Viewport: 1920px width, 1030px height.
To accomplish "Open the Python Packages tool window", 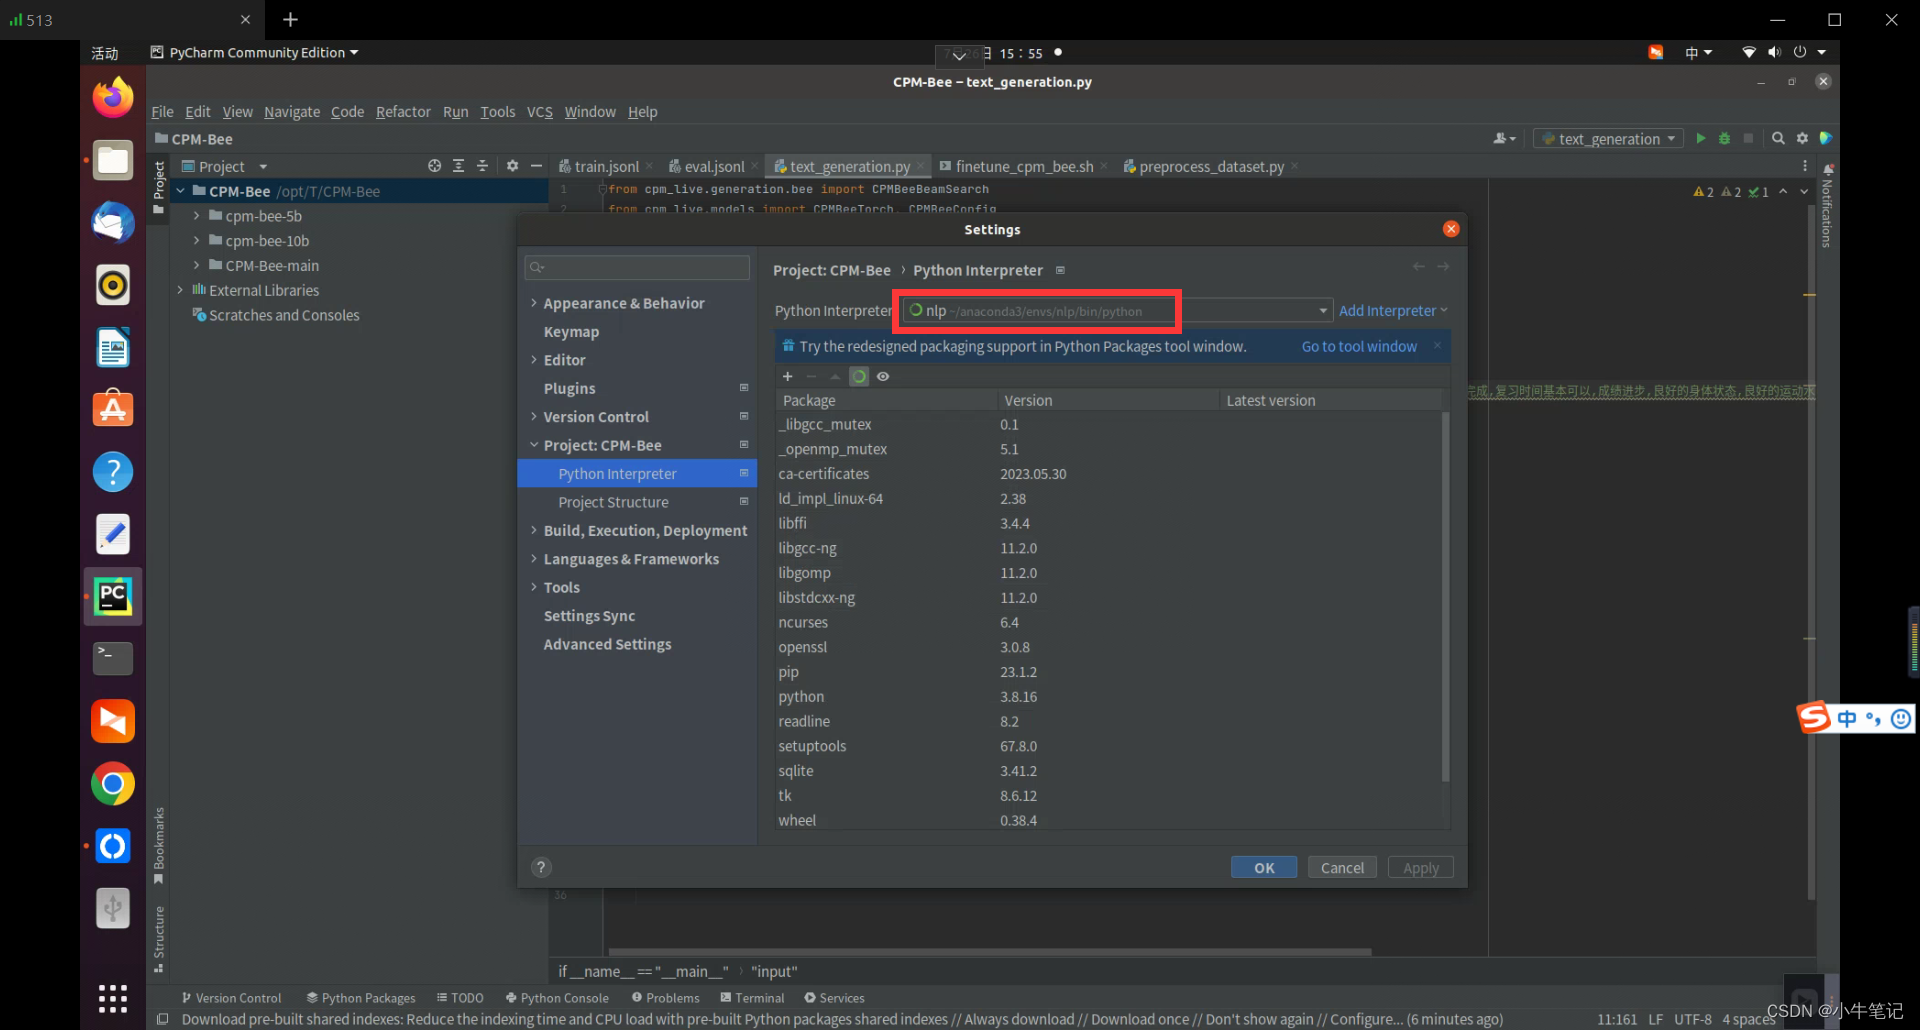I will tap(361, 998).
